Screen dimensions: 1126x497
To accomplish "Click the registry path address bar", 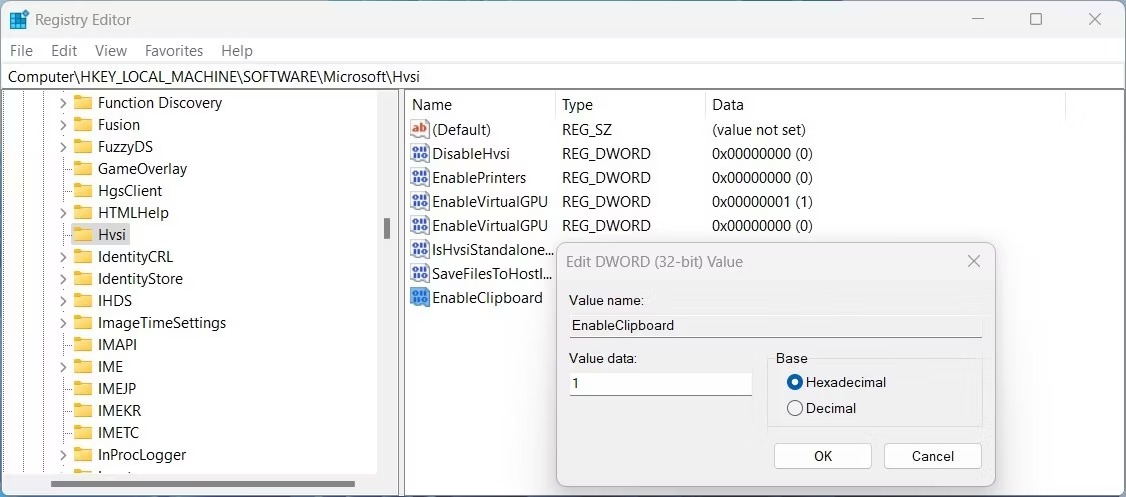I will coord(563,76).
